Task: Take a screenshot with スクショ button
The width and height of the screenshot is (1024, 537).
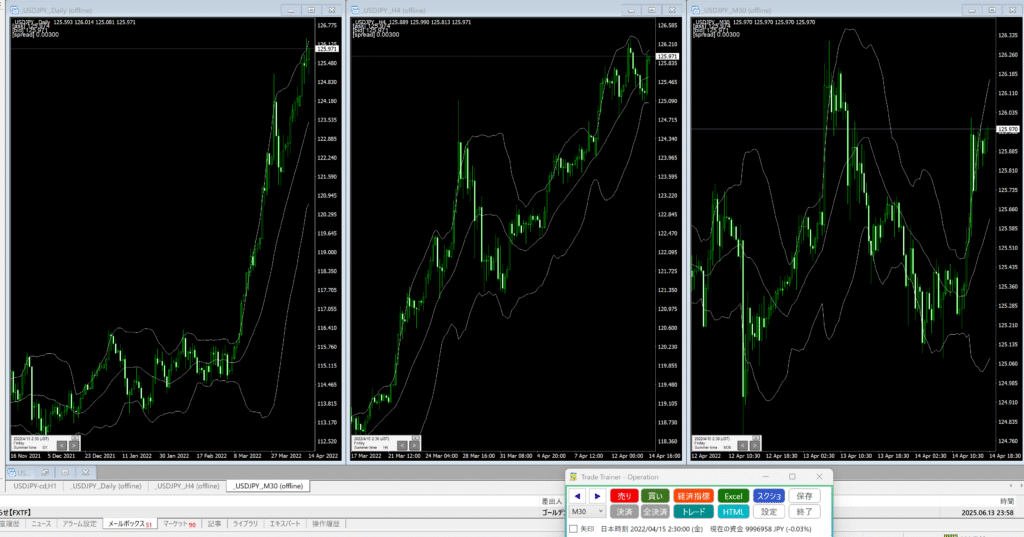Action: pyautogui.click(x=769, y=496)
